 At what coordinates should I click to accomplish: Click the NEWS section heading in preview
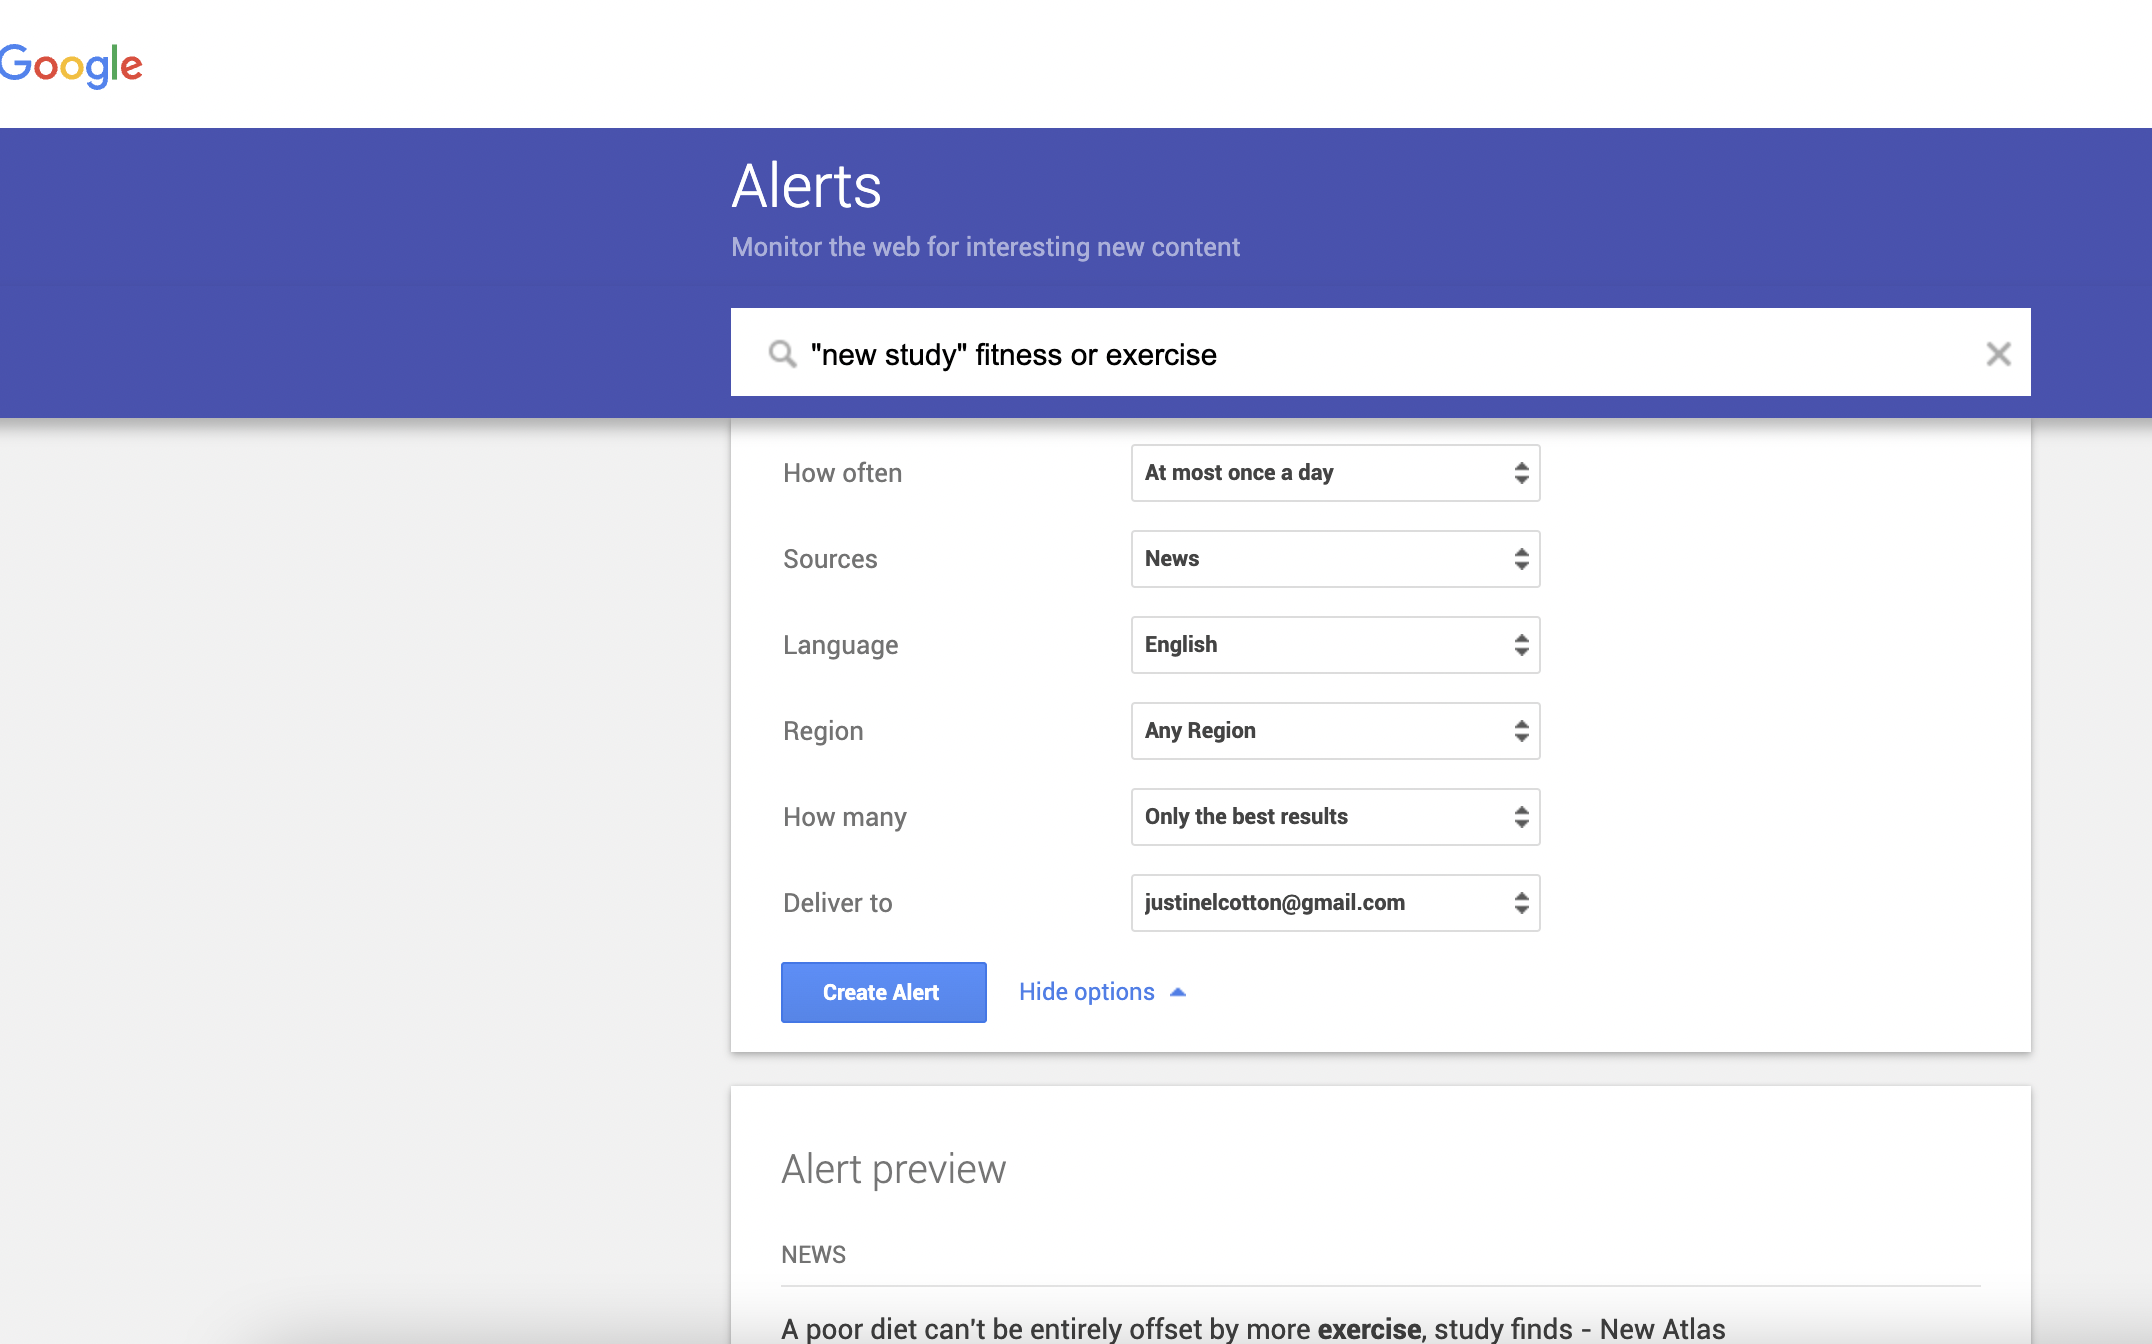[813, 1254]
